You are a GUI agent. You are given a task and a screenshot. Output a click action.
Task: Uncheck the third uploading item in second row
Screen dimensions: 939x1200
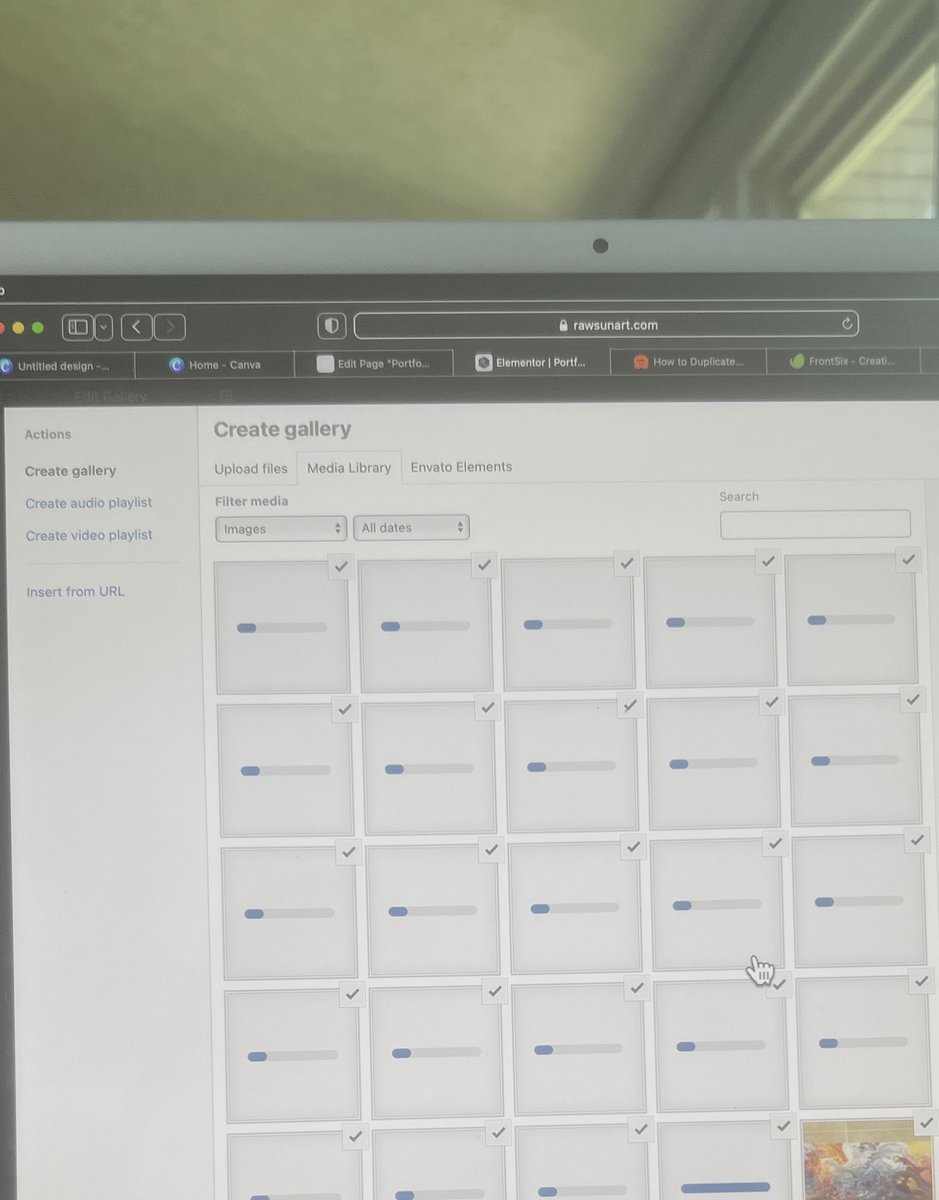630,705
